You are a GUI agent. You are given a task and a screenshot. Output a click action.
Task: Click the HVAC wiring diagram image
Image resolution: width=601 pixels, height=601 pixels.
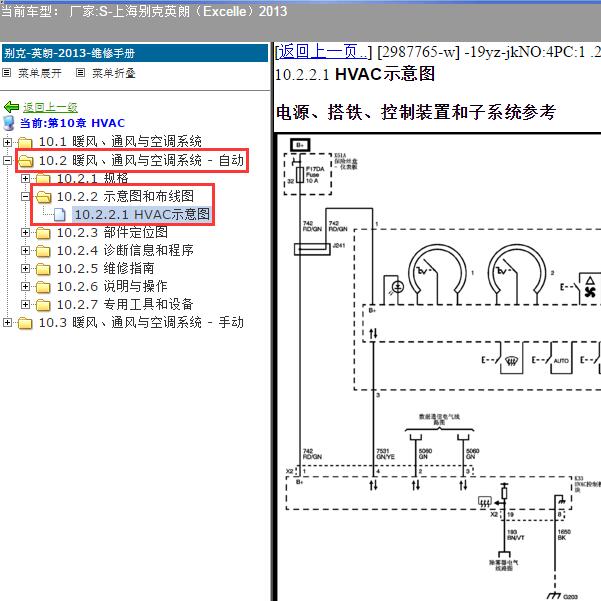click(438, 367)
